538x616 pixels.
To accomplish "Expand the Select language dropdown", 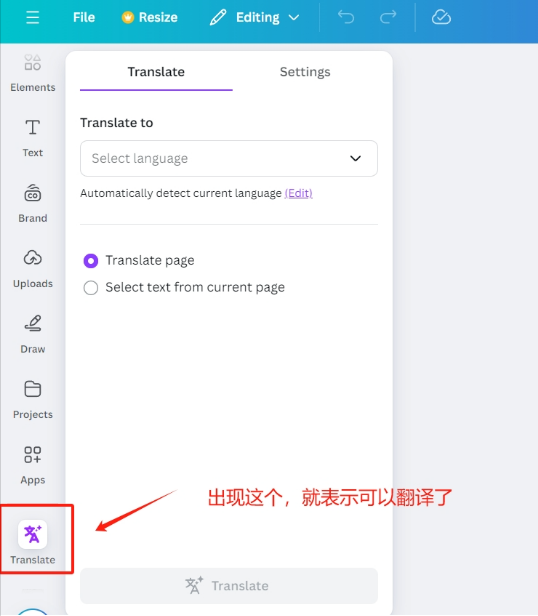I will point(229,158).
